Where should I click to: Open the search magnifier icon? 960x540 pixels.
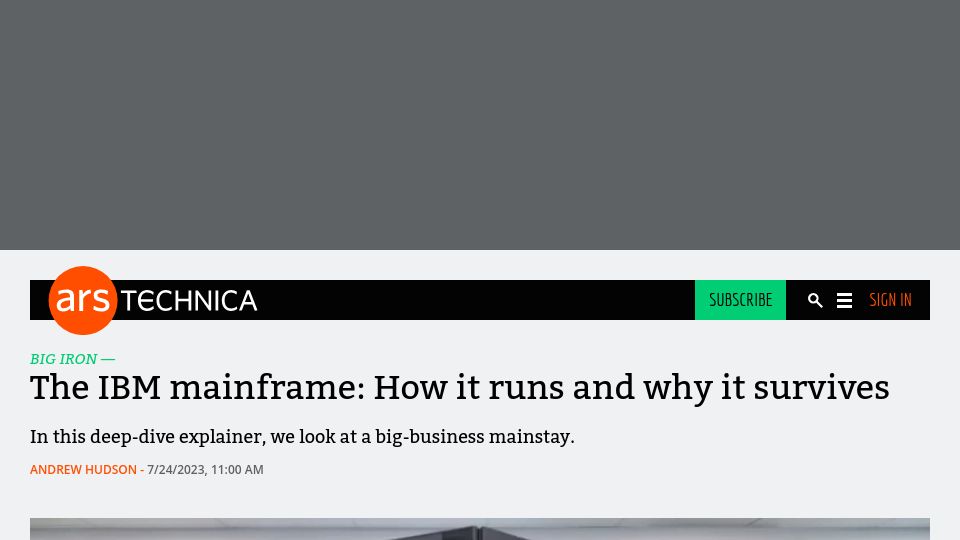point(815,300)
